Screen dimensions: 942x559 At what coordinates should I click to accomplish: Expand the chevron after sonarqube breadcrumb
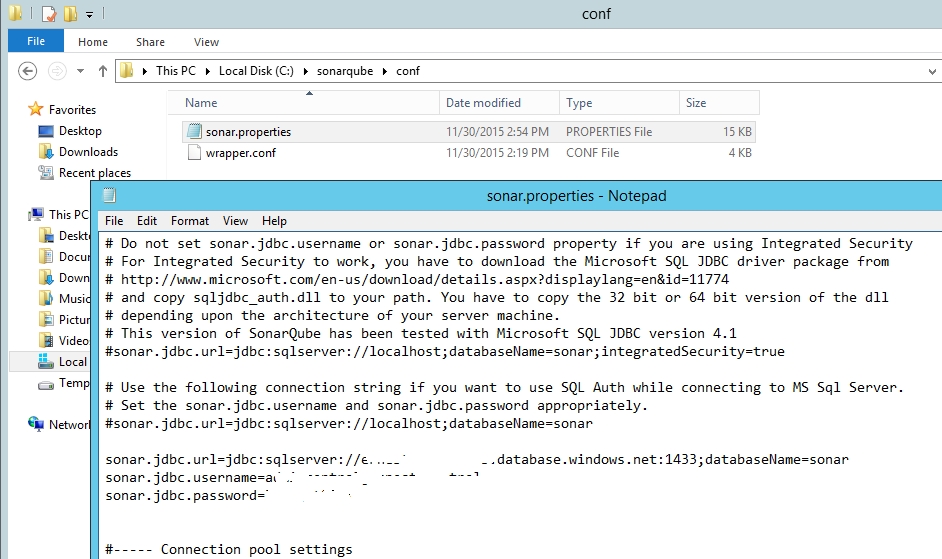pyautogui.click(x=384, y=71)
